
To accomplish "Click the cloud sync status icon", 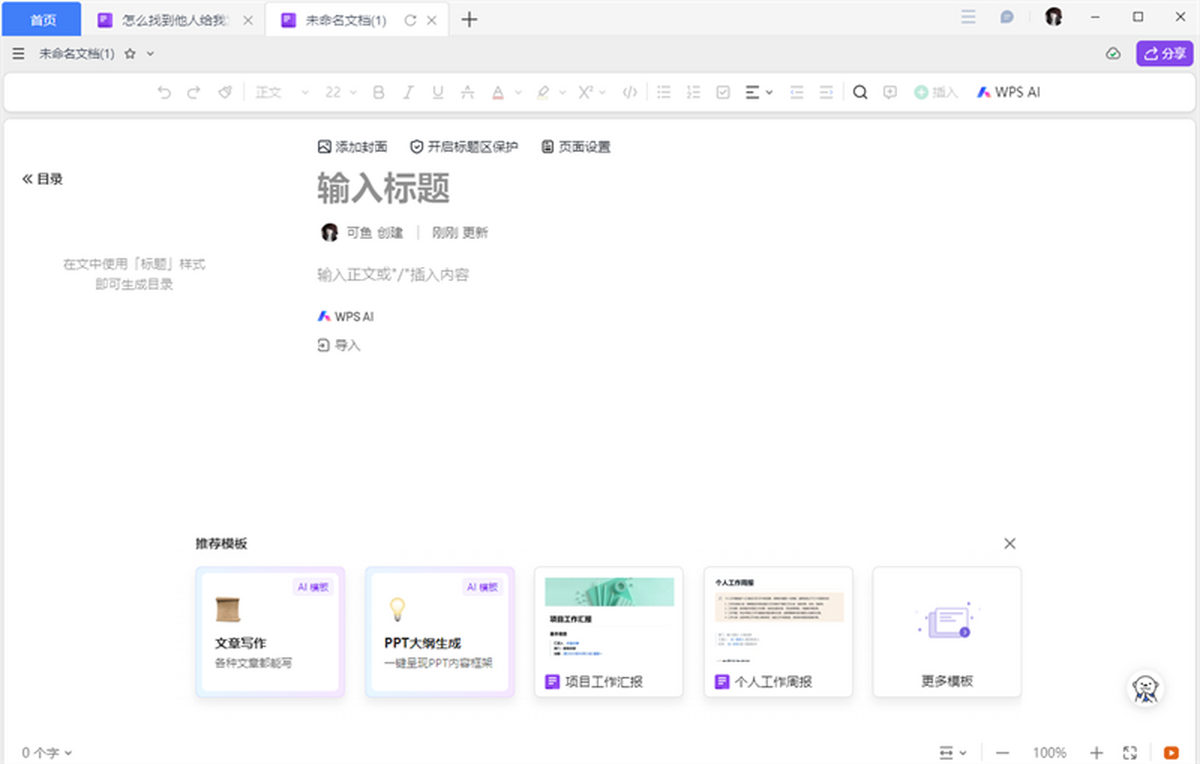I will point(1113,54).
